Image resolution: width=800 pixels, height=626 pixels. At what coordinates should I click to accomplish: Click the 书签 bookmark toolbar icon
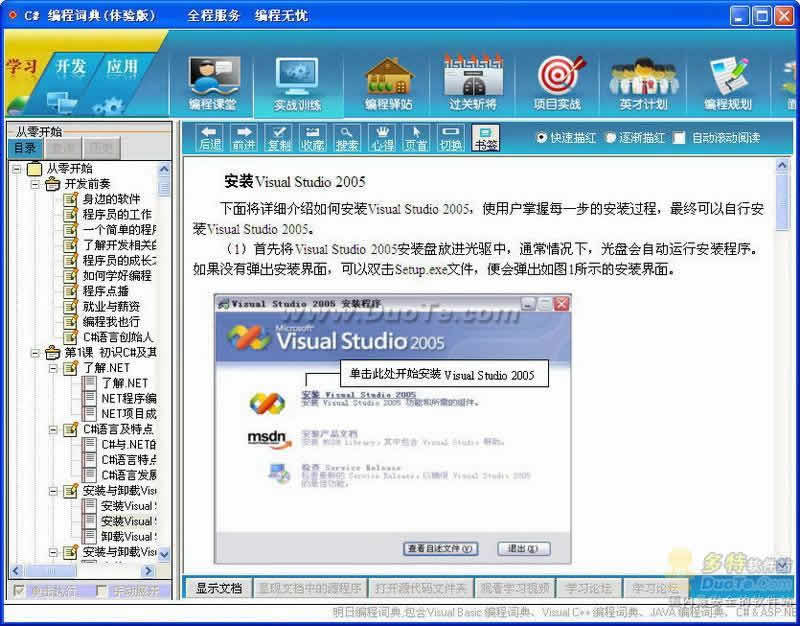(x=485, y=138)
